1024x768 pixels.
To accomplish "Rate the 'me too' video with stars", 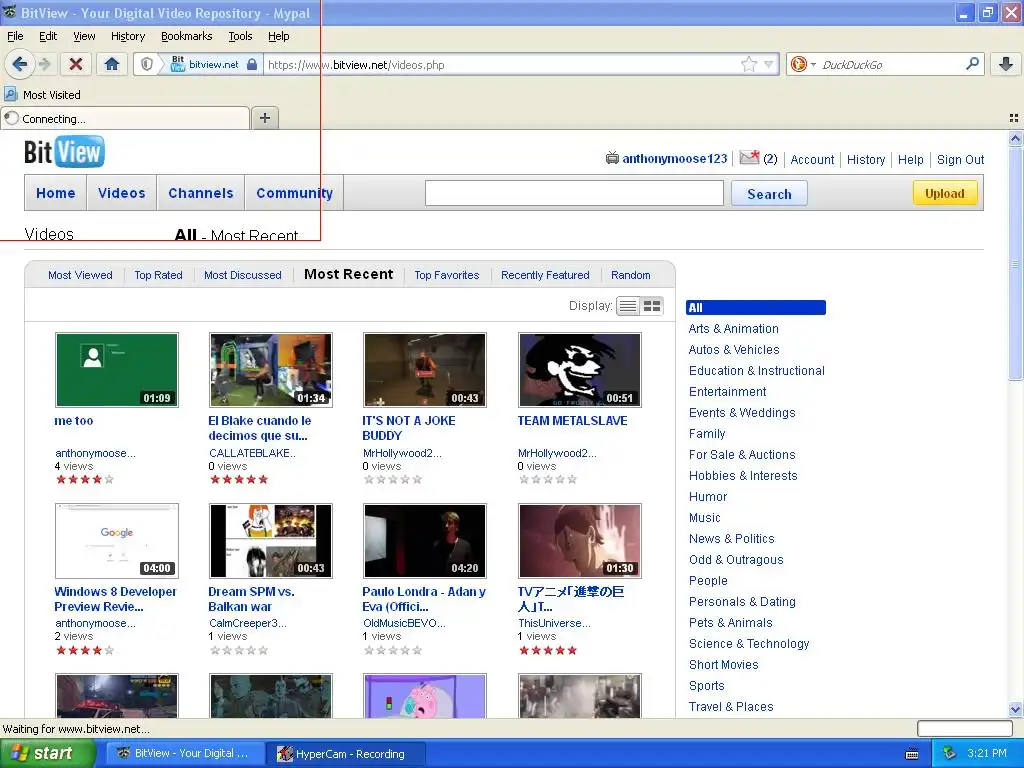I will point(85,479).
